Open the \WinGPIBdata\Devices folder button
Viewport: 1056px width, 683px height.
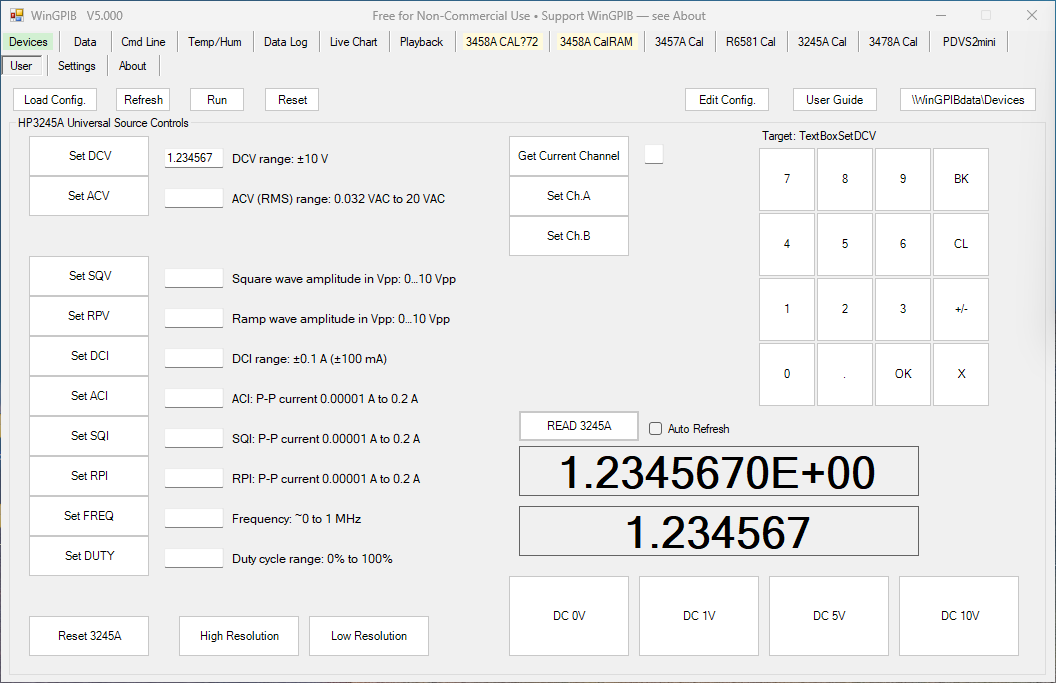click(968, 100)
